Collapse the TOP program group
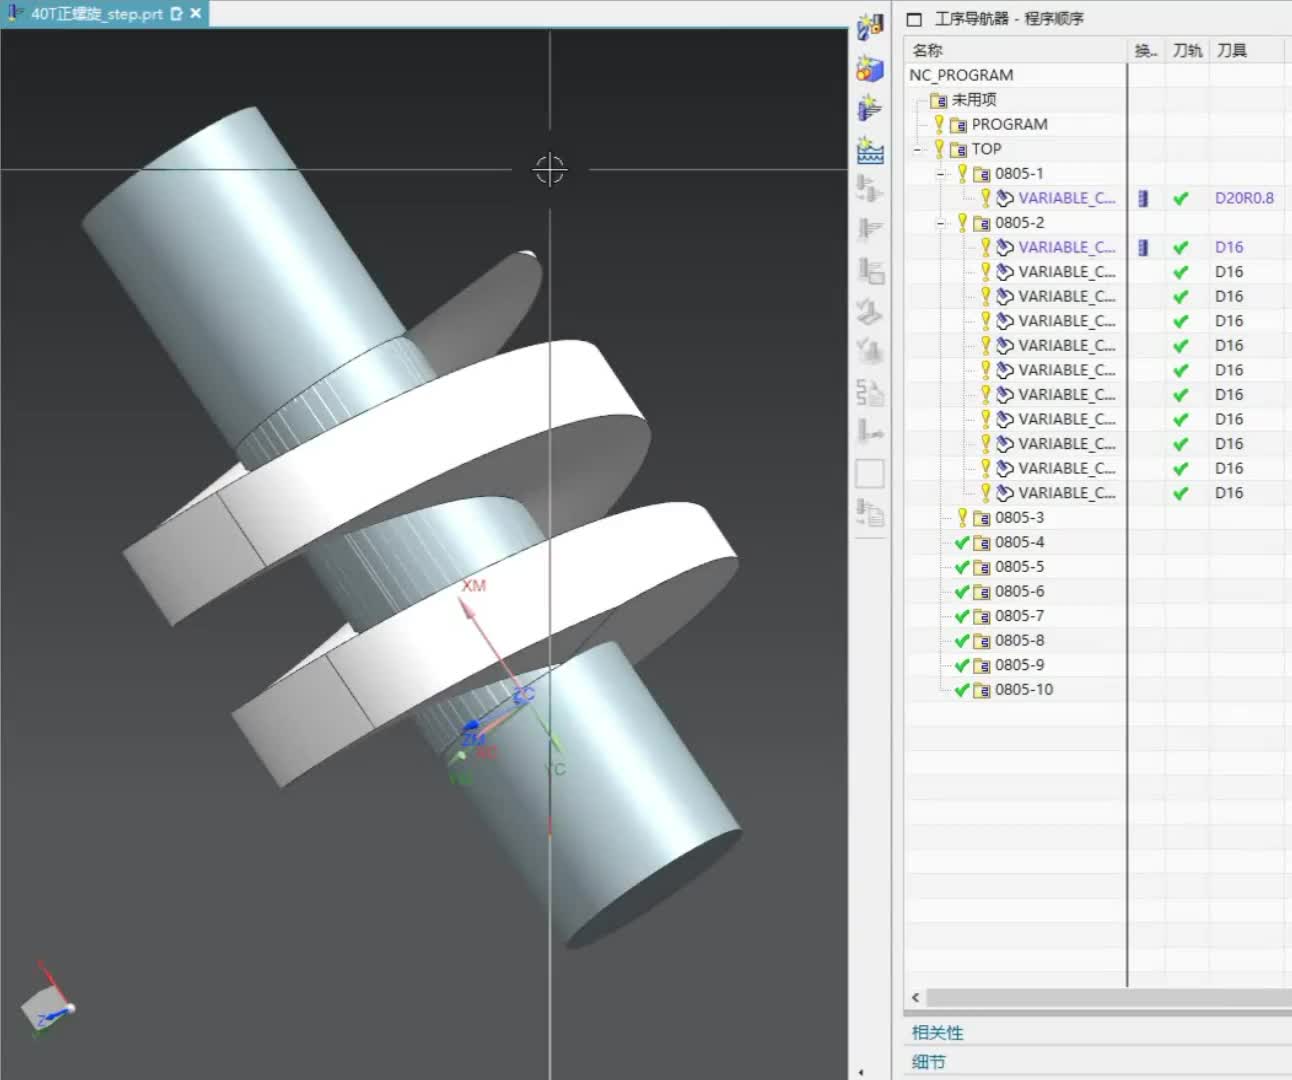This screenshot has width=1292, height=1080. click(917, 149)
